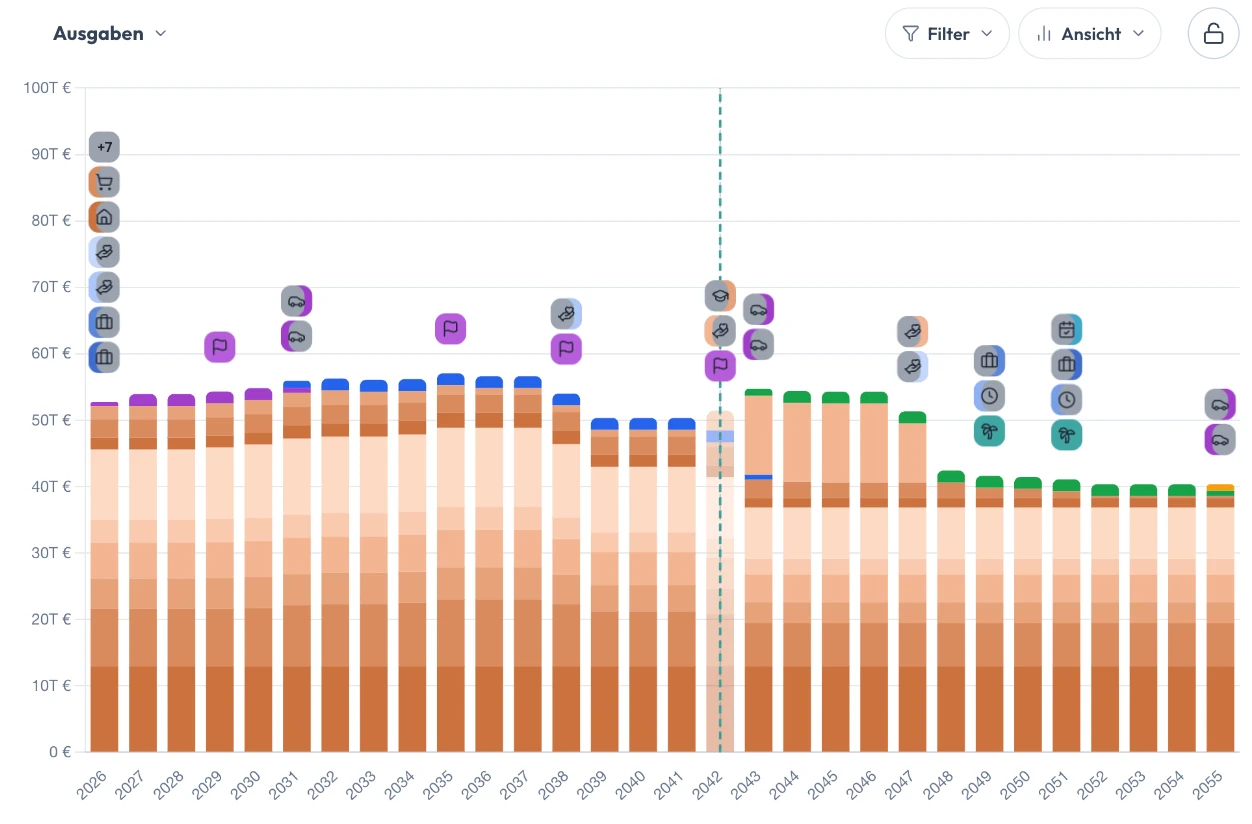The image size is (1252, 824).
Task: Open the +7 more events badge above 2026
Action: [x=104, y=147]
